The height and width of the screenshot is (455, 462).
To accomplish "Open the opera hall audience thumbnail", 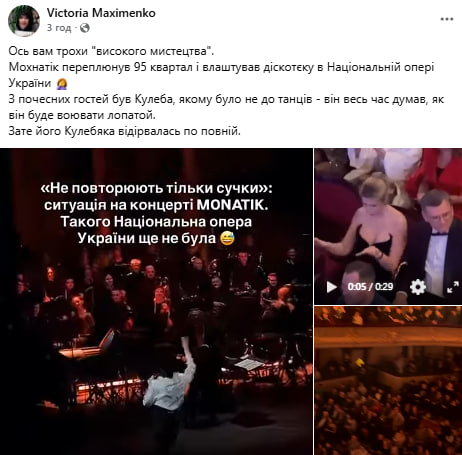I will 388,381.
